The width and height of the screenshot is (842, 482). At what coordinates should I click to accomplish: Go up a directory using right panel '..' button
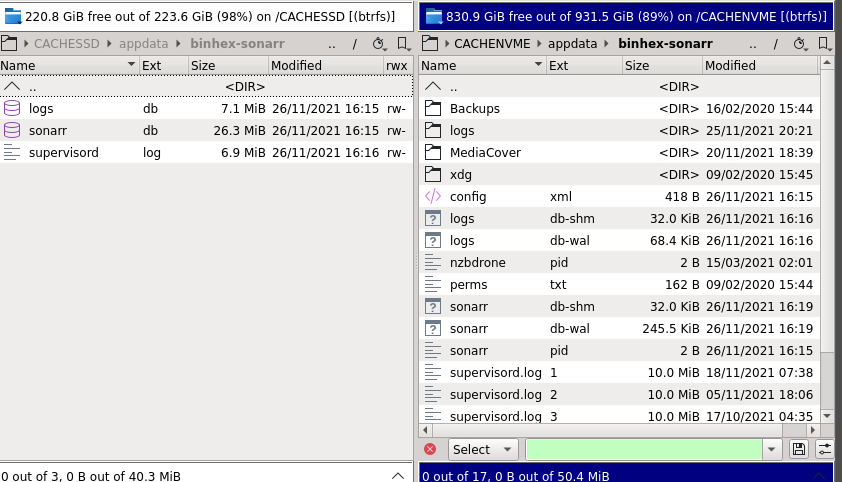pos(753,44)
